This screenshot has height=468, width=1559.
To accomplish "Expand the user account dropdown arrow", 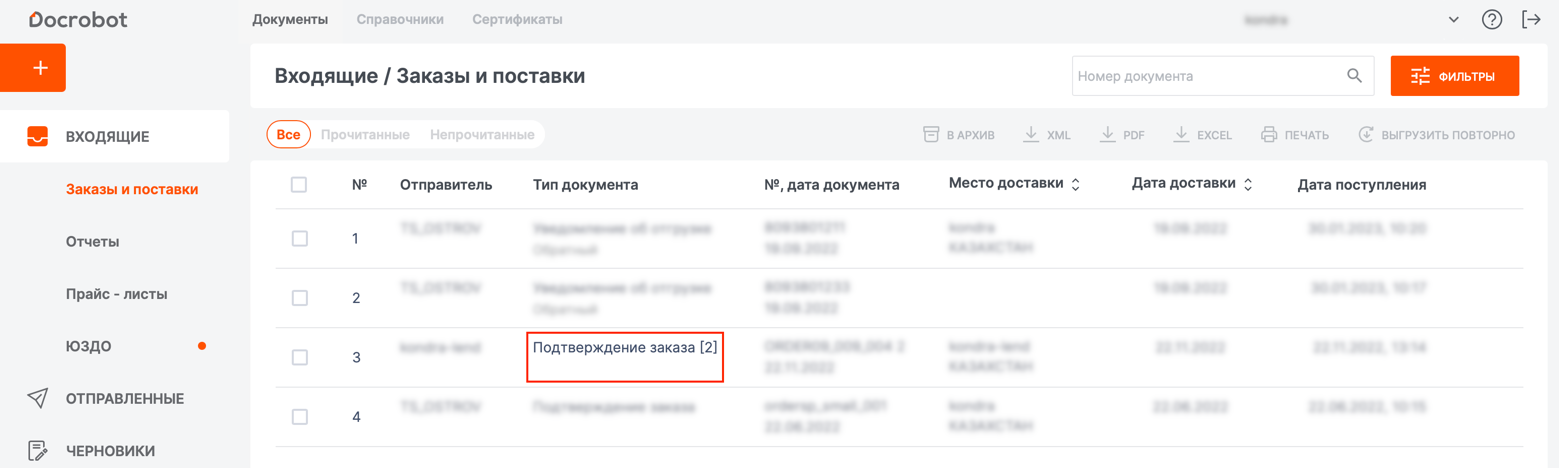I will pos(1453,20).
